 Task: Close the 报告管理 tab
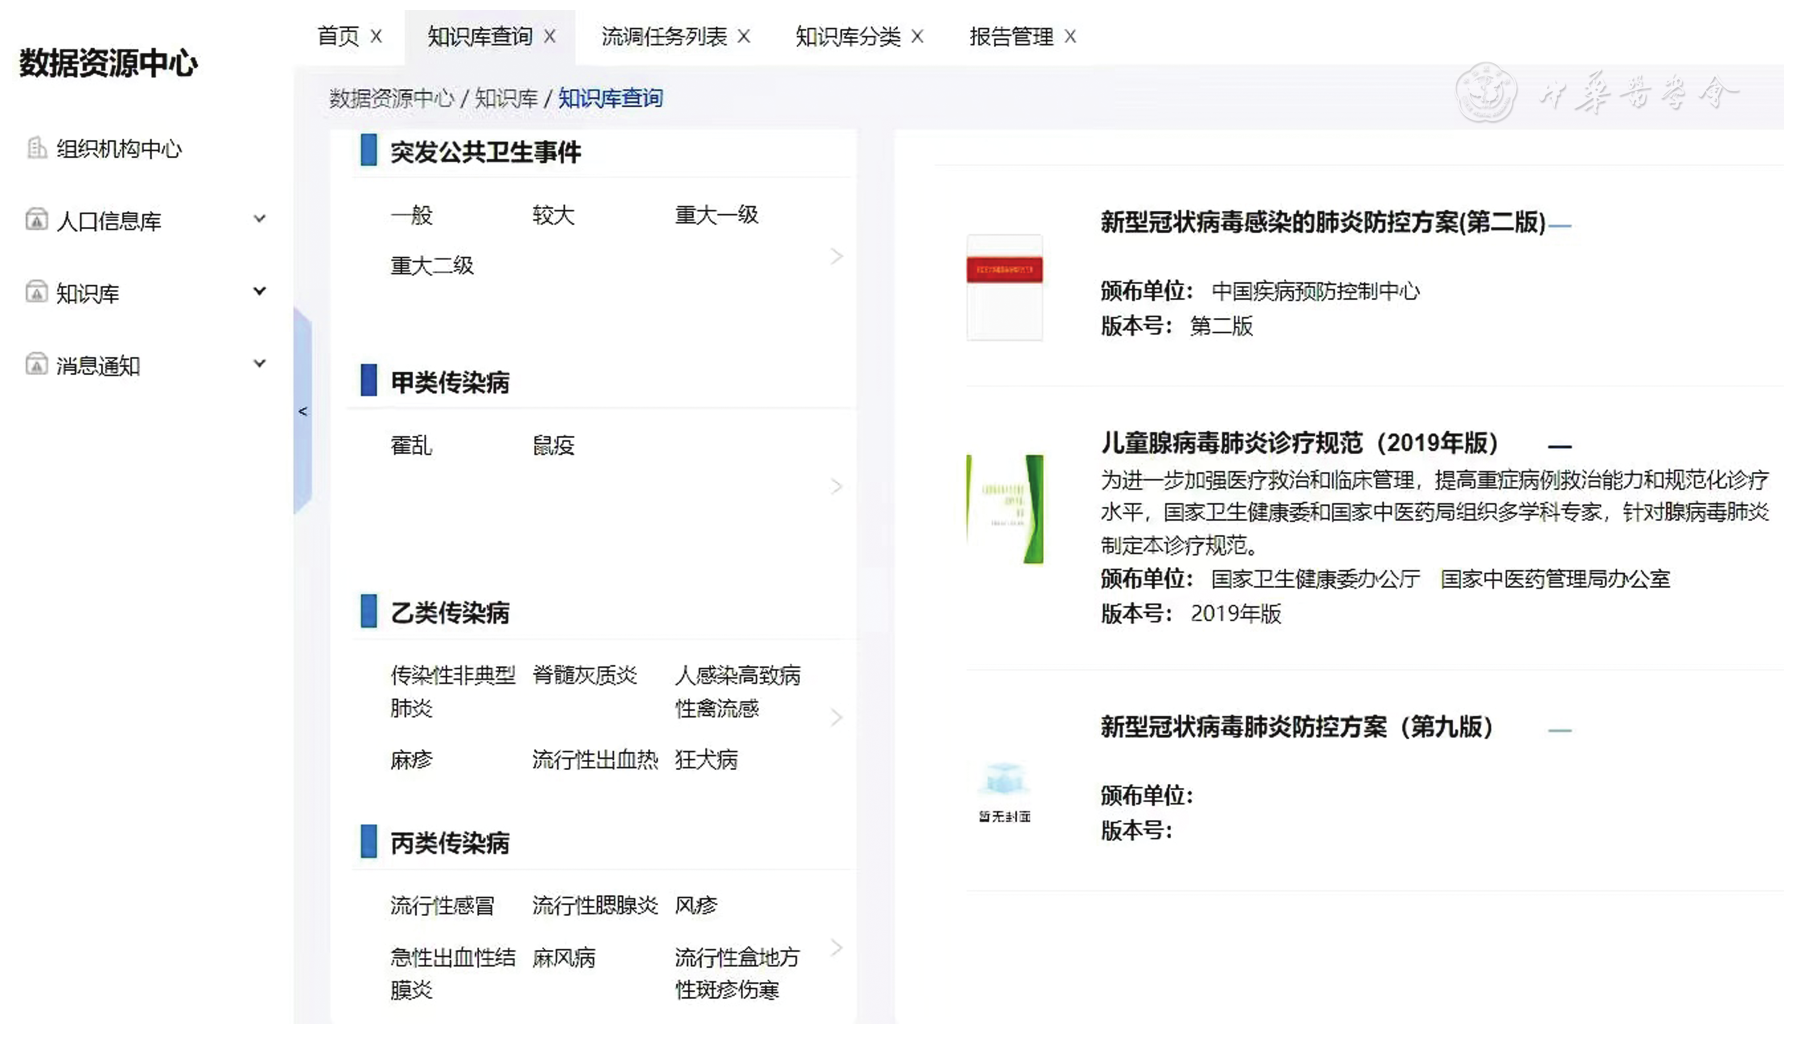point(1070,36)
